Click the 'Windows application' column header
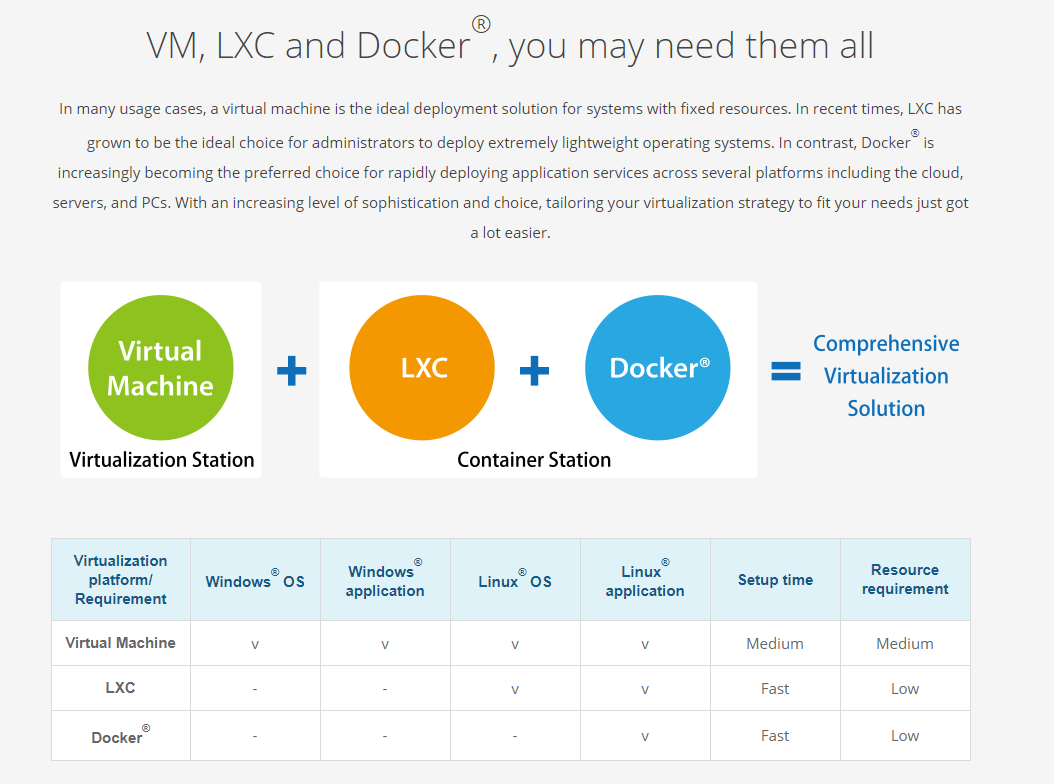The height and width of the screenshot is (784, 1054). [x=385, y=580]
